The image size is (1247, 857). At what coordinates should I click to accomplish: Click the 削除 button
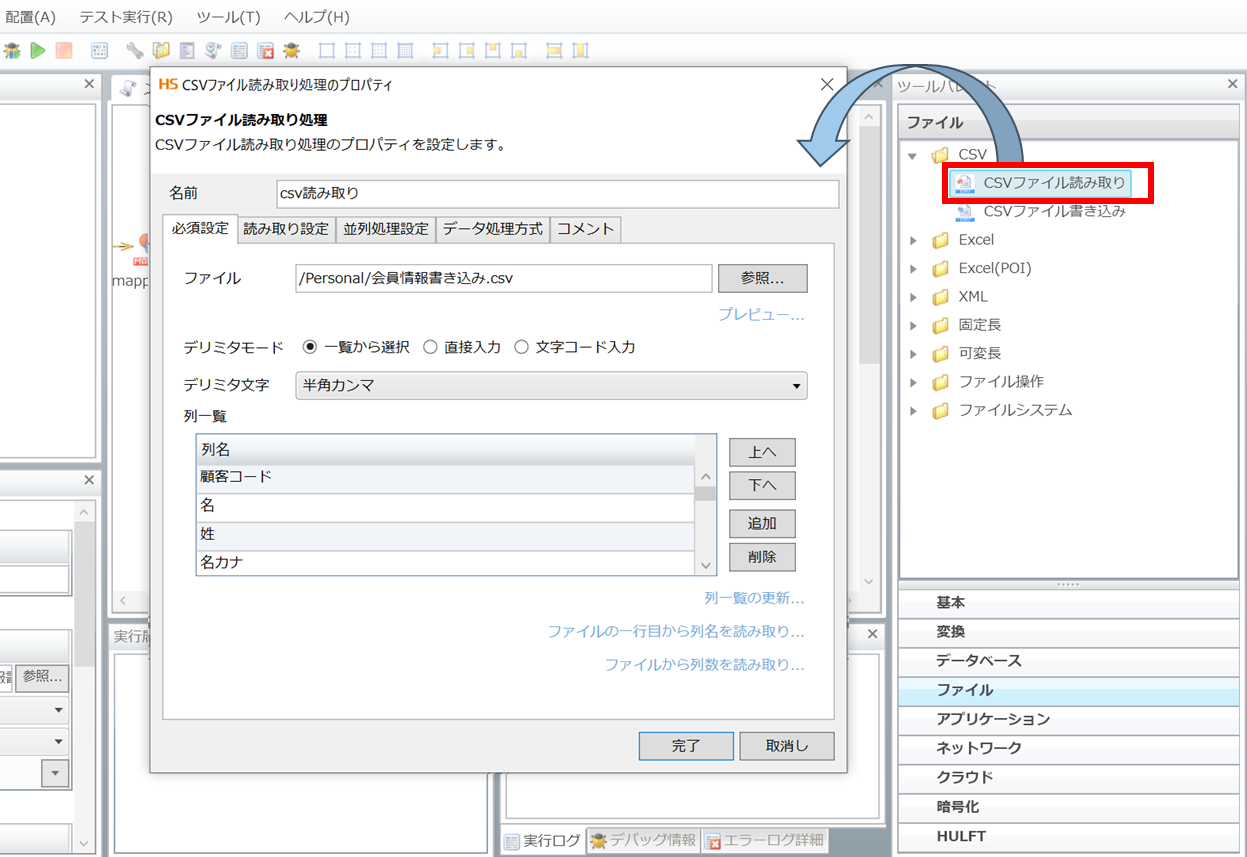click(762, 557)
